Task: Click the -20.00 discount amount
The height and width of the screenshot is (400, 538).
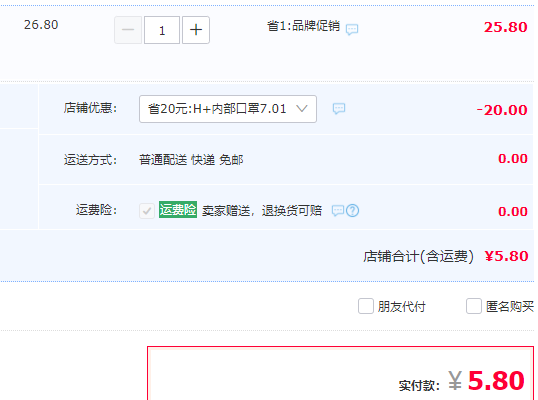Action: point(502,110)
